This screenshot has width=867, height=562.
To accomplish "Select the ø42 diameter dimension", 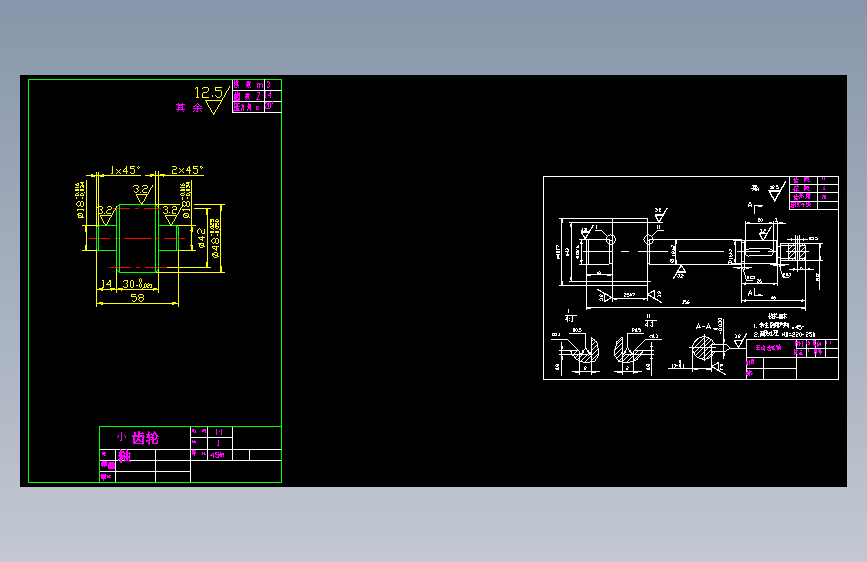I will point(201,238).
